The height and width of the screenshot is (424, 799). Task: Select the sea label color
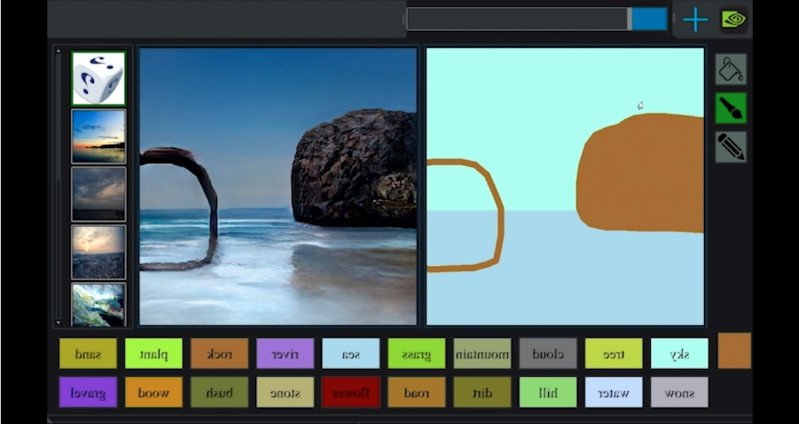(x=351, y=354)
